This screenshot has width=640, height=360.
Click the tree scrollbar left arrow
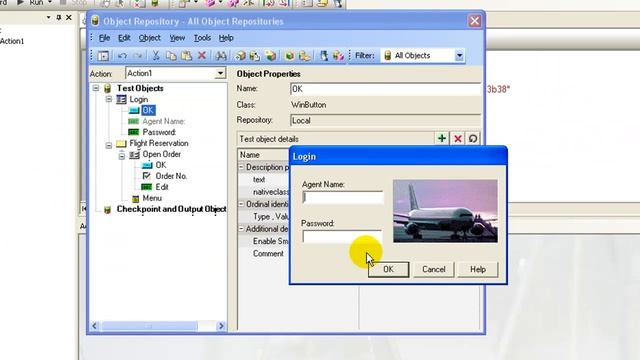[x=95, y=326]
